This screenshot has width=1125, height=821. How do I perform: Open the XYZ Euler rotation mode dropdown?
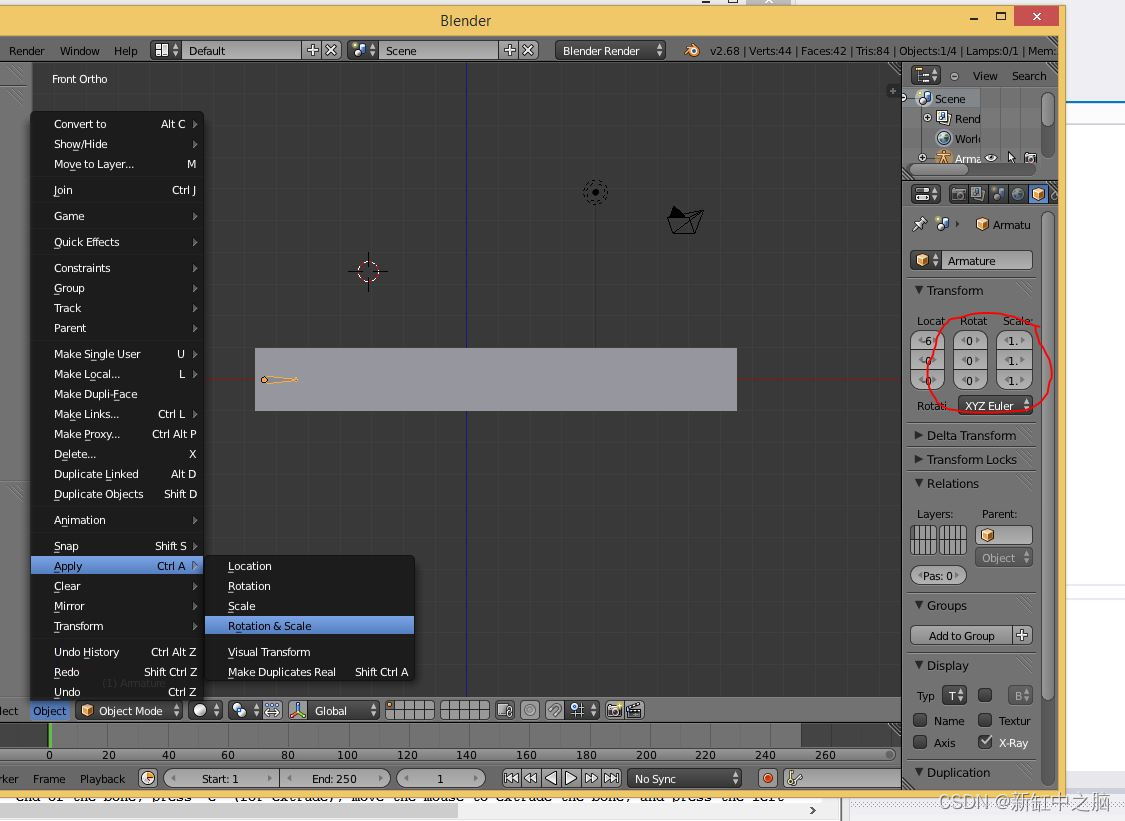pos(995,405)
